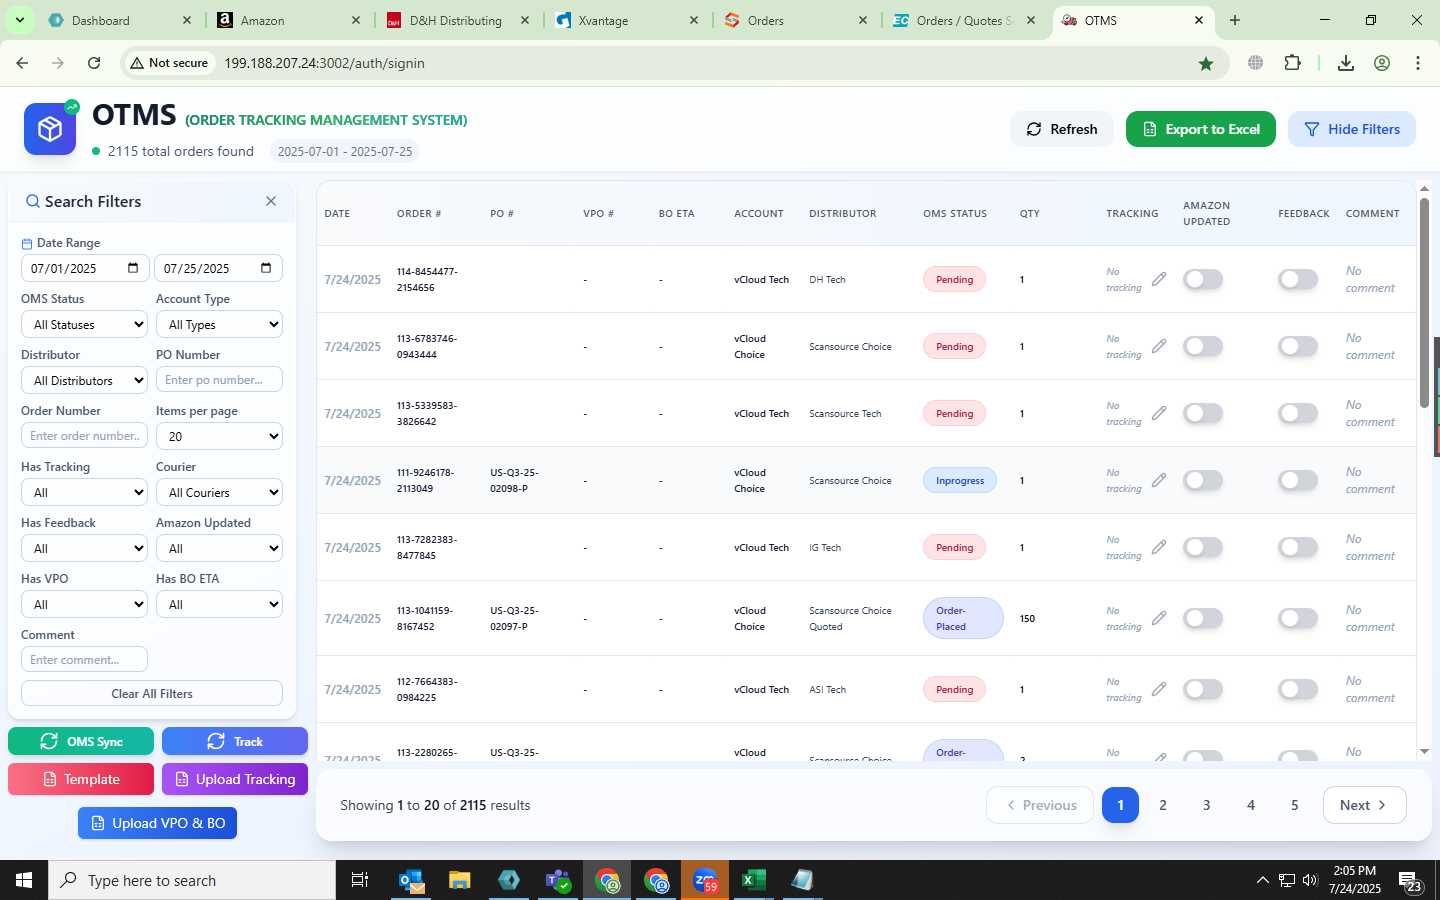Open Windows Start menu
Image resolution: width=1440 pixels, height=900 pixels.
tap(24, 880)
